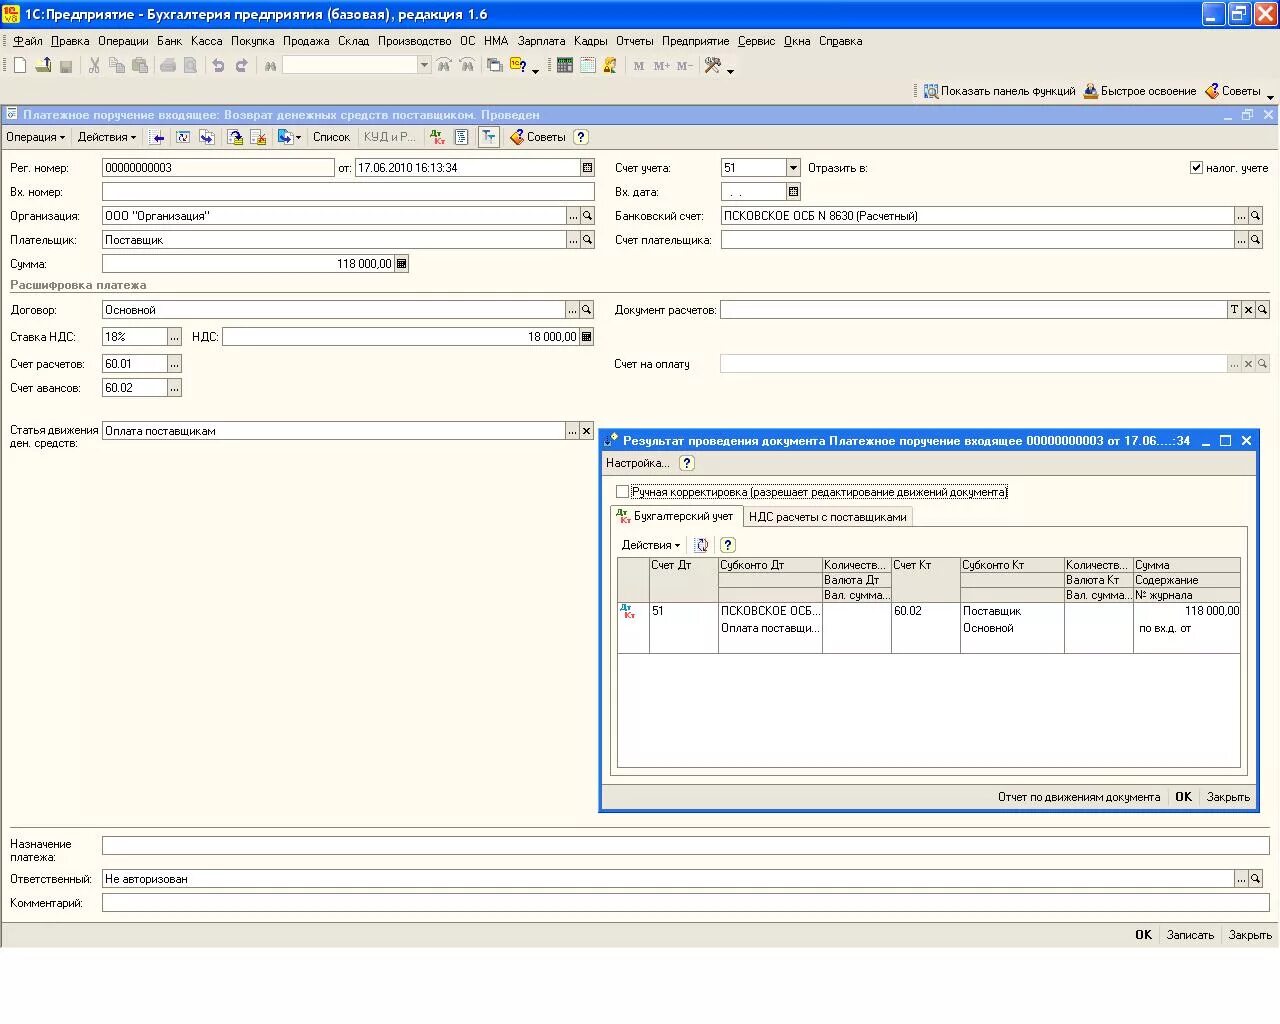Open the Счет расчетов selection button
This screenshot has height=1024, width=1280.
tap(175, 364)
